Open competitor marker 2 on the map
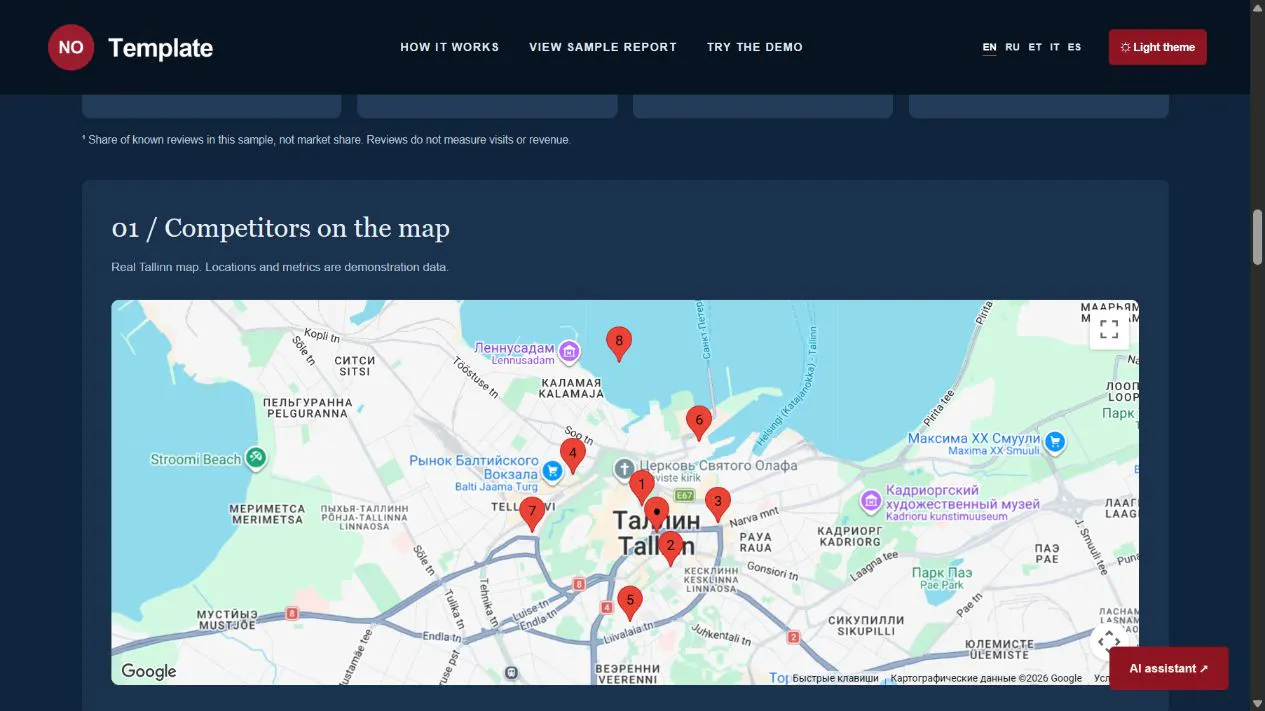Viewport: 1265px width, 711px height. (x=670, y=548)
